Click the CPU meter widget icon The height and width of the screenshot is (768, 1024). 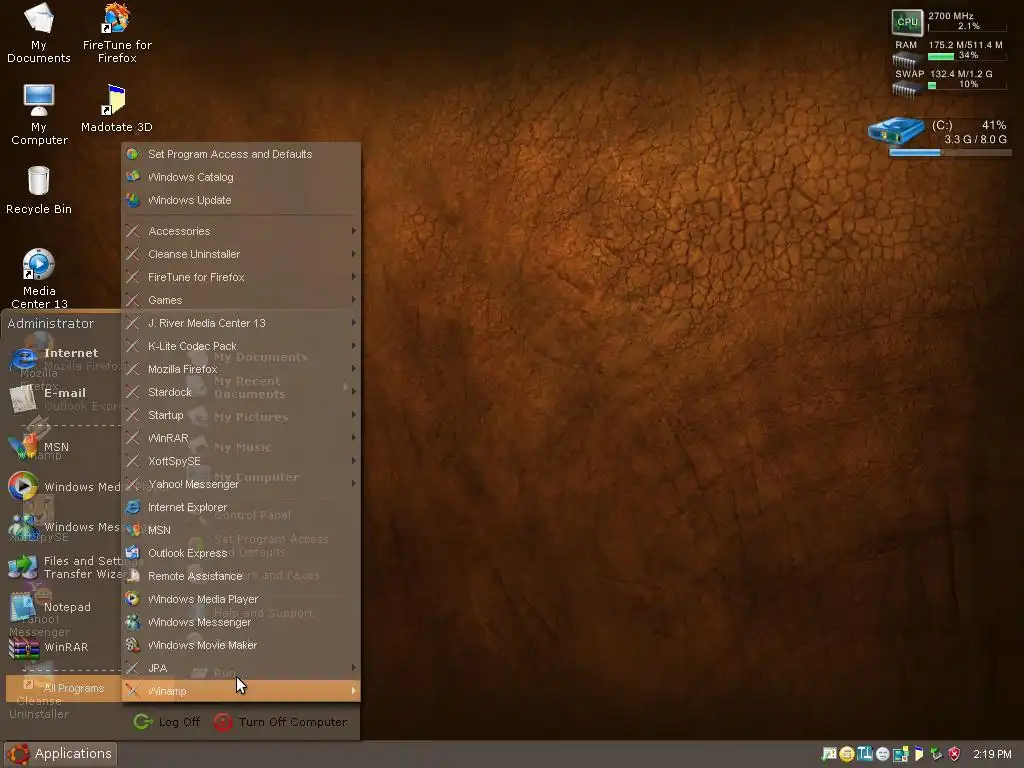tap(907, 22)
